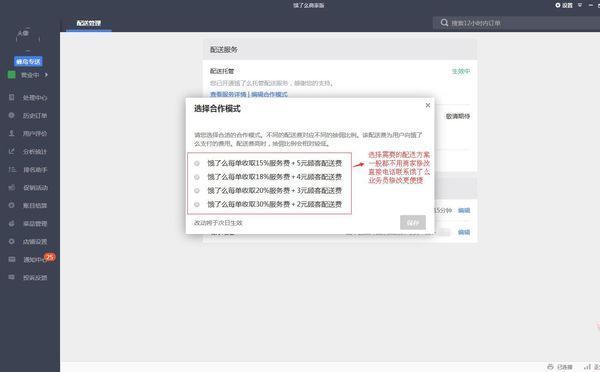Viewport: 600px width, 372px height.
Task: Go to 店铺设置 in sidebar
Action: pos(34,241)
